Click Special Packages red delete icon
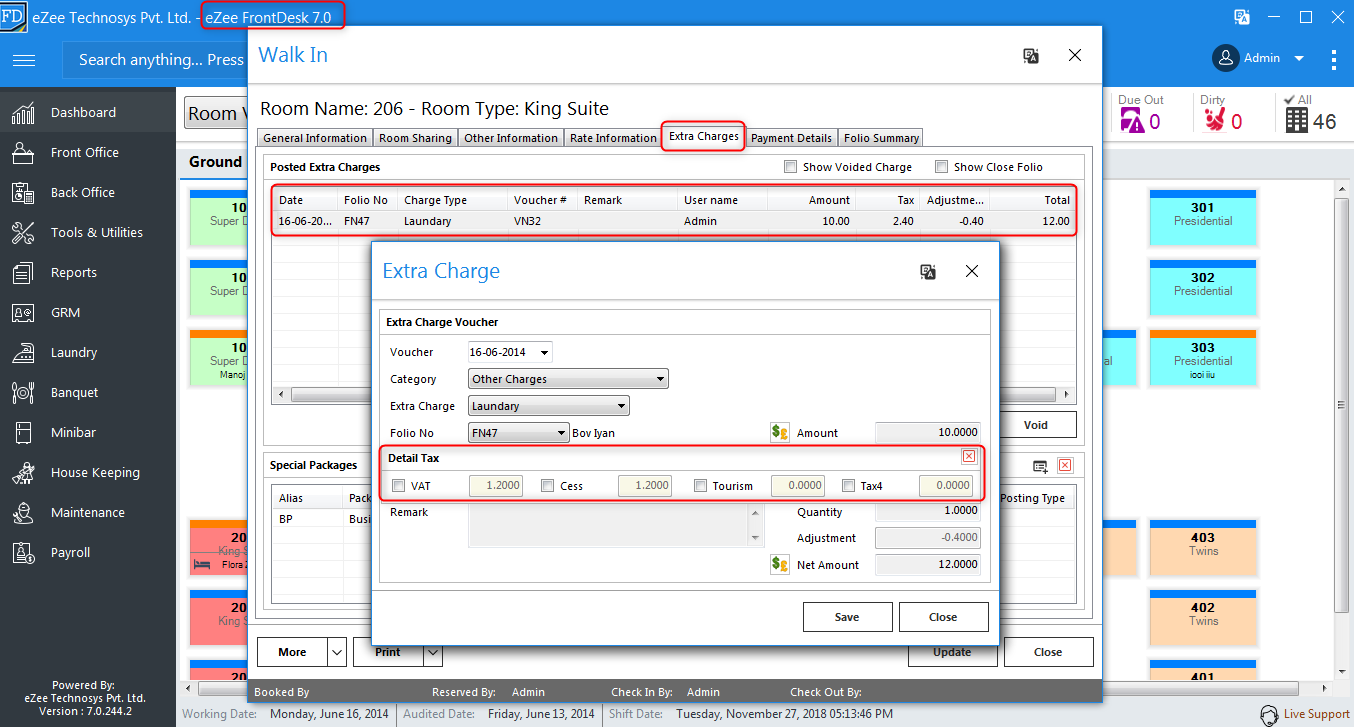Viewport: 1354px width, 727px height. 1065,466
